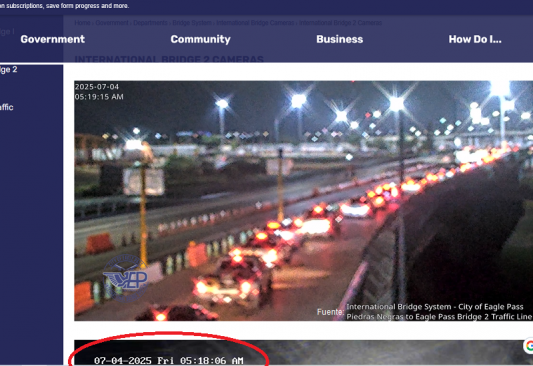Select the sidebar link ending in "affic"
Image resolution: width=533 pixels, height=366 pixels.
pos(6,107)
